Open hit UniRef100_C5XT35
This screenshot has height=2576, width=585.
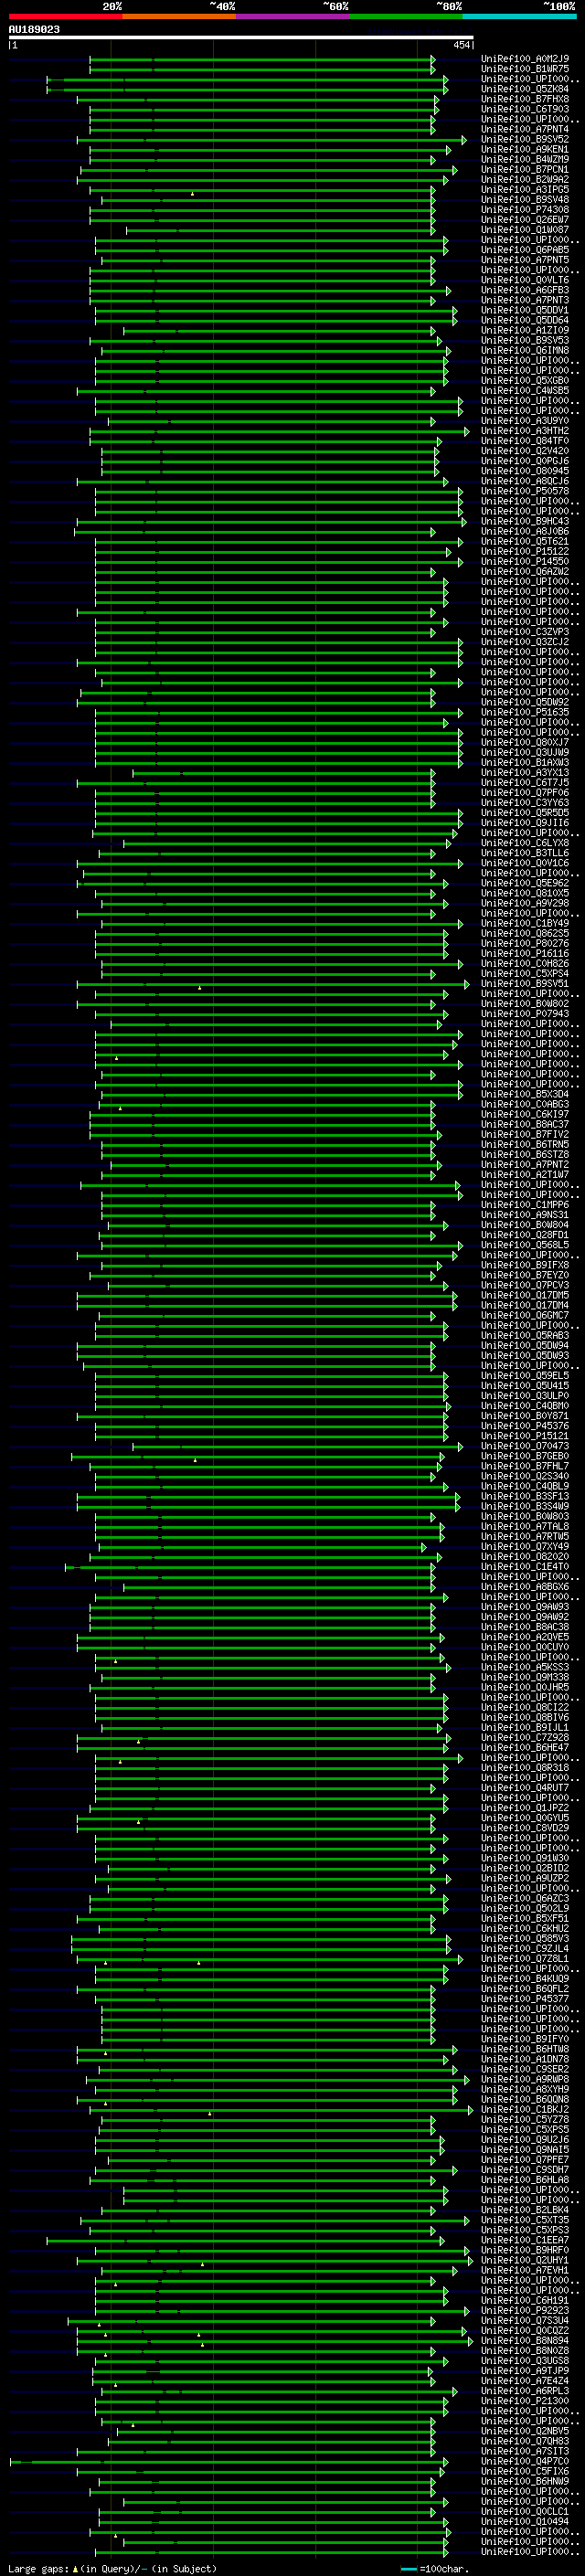tap(525, 2220)
